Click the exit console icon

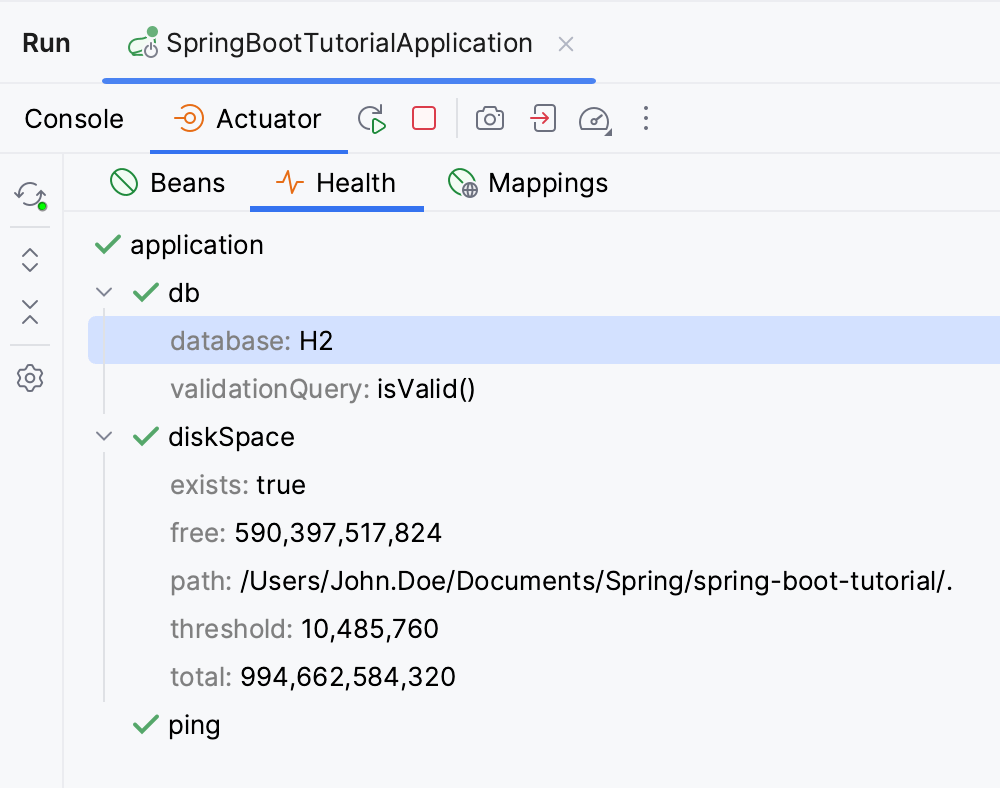click(541, 118)
